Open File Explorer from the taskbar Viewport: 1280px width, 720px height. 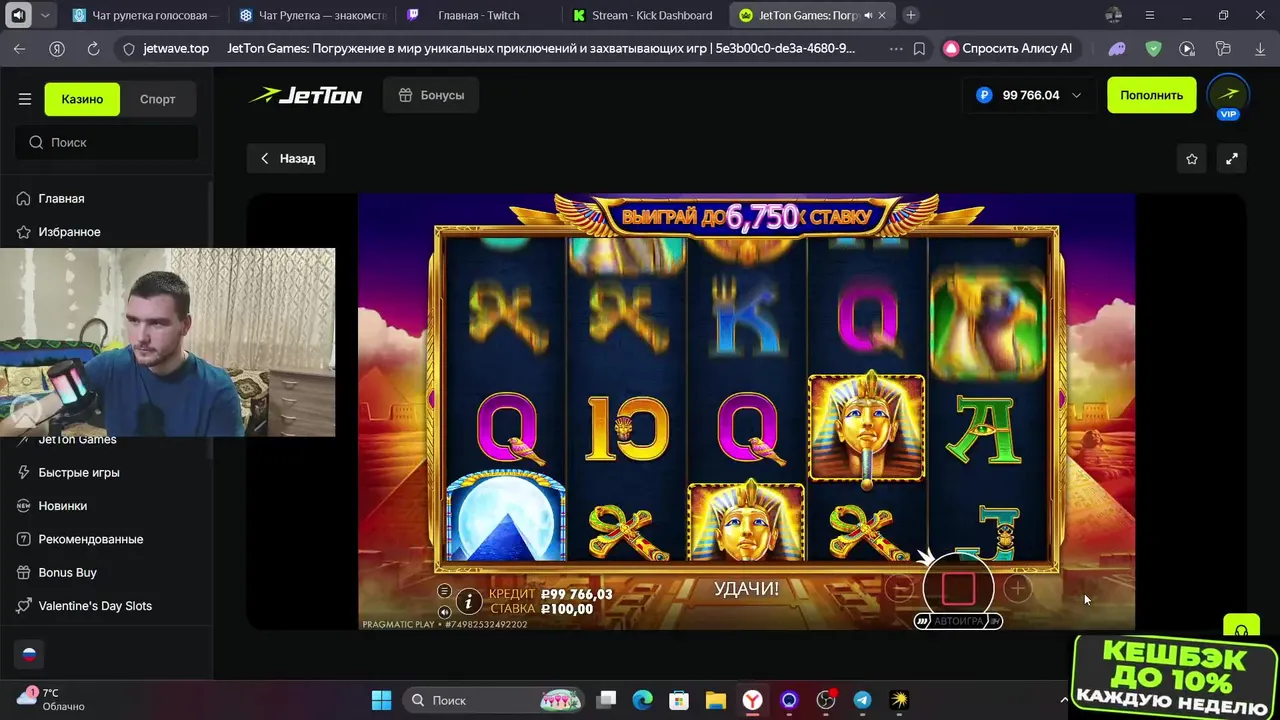pos(715,700)
